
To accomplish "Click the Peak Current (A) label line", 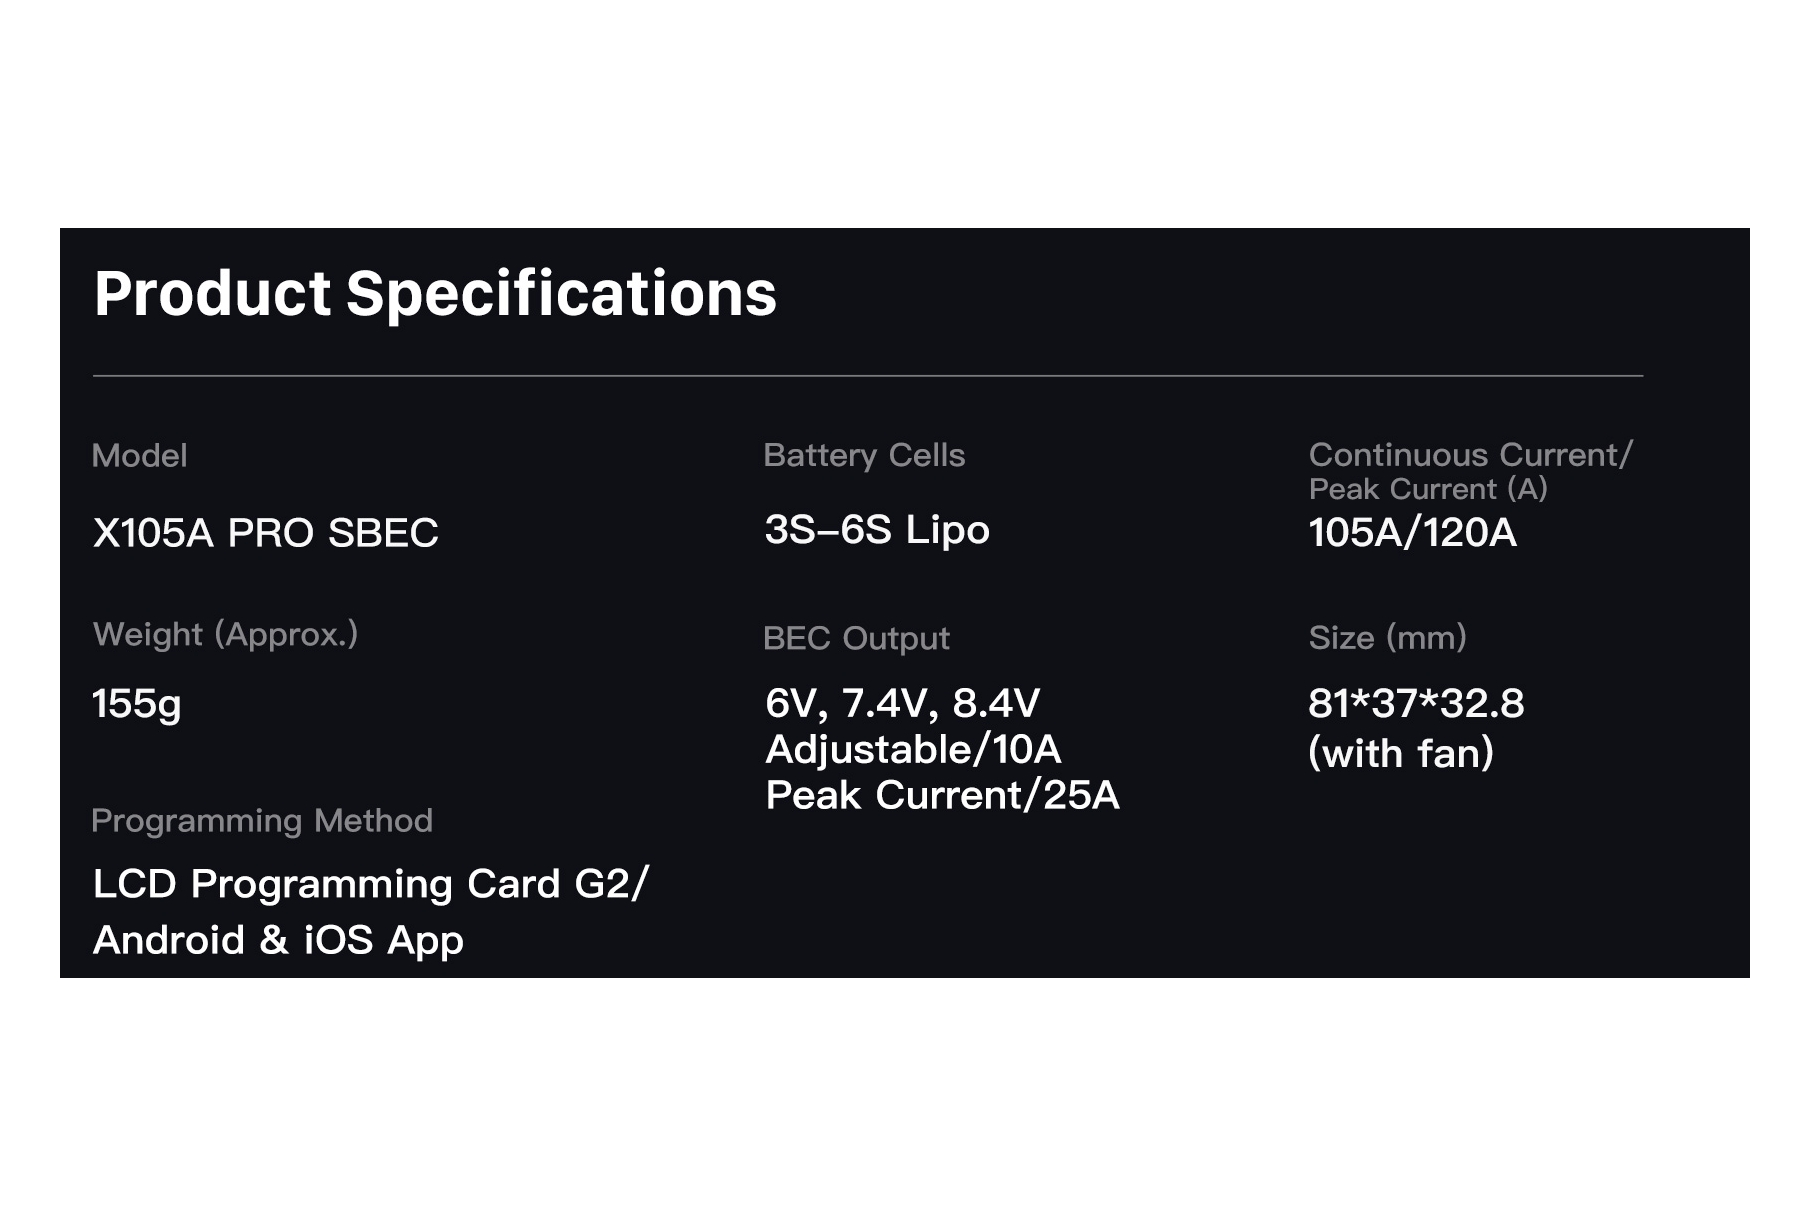I will click(1428, 489).
